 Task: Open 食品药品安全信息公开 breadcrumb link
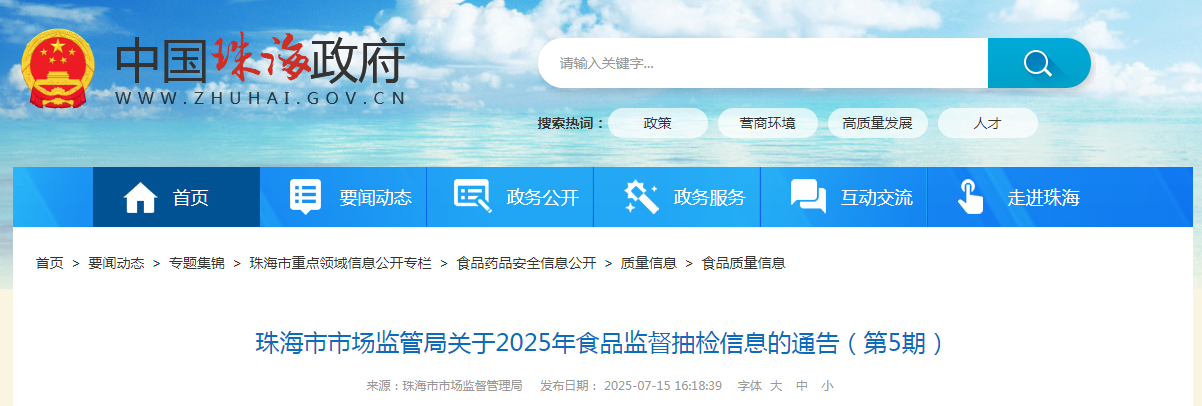click(x=526, y=263)
